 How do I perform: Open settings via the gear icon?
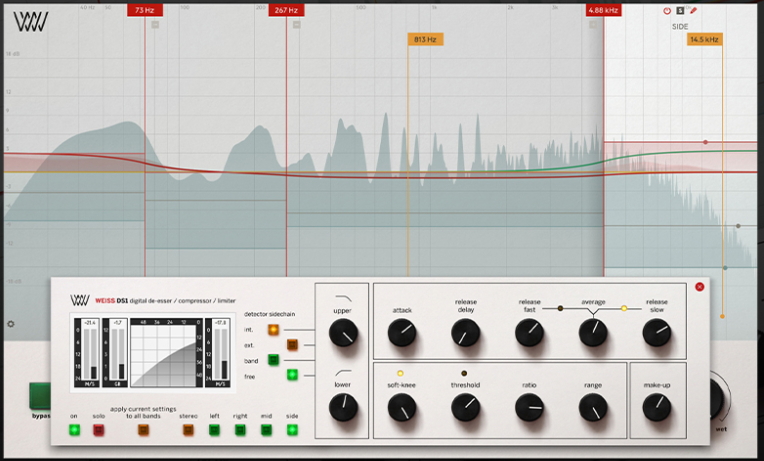tap(11, 324)
